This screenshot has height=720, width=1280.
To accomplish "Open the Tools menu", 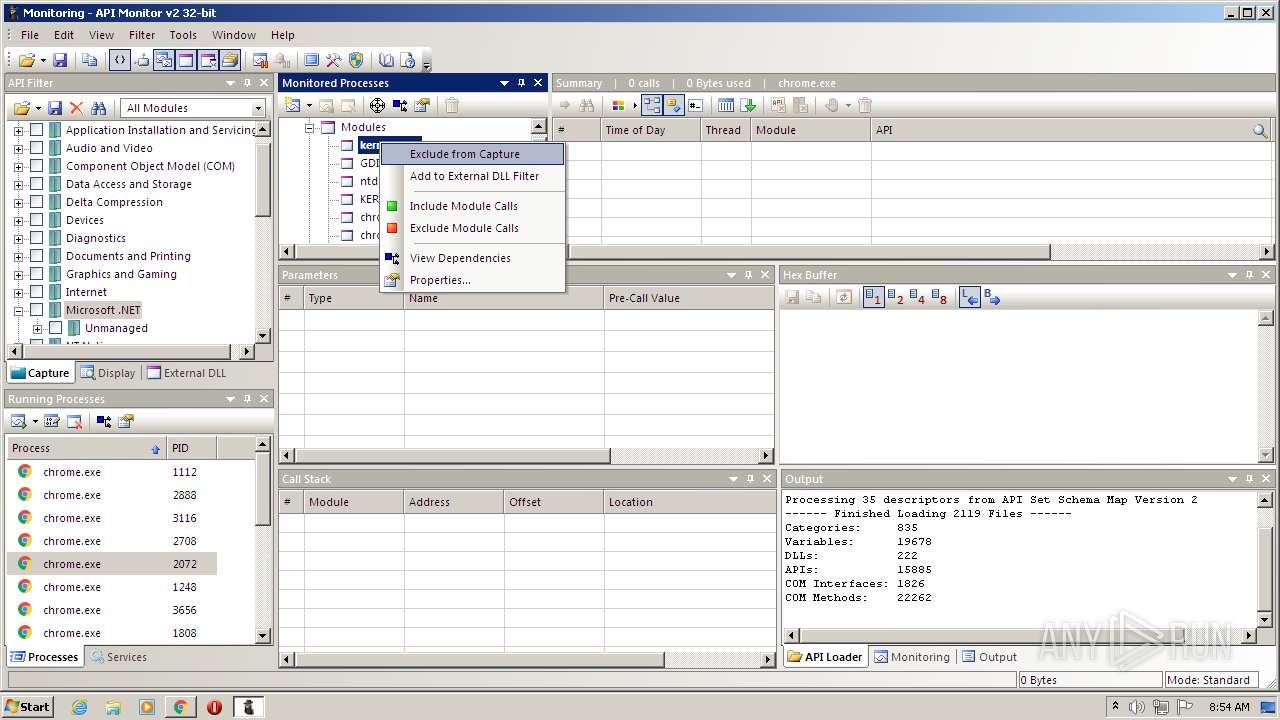I will [183, 35].
